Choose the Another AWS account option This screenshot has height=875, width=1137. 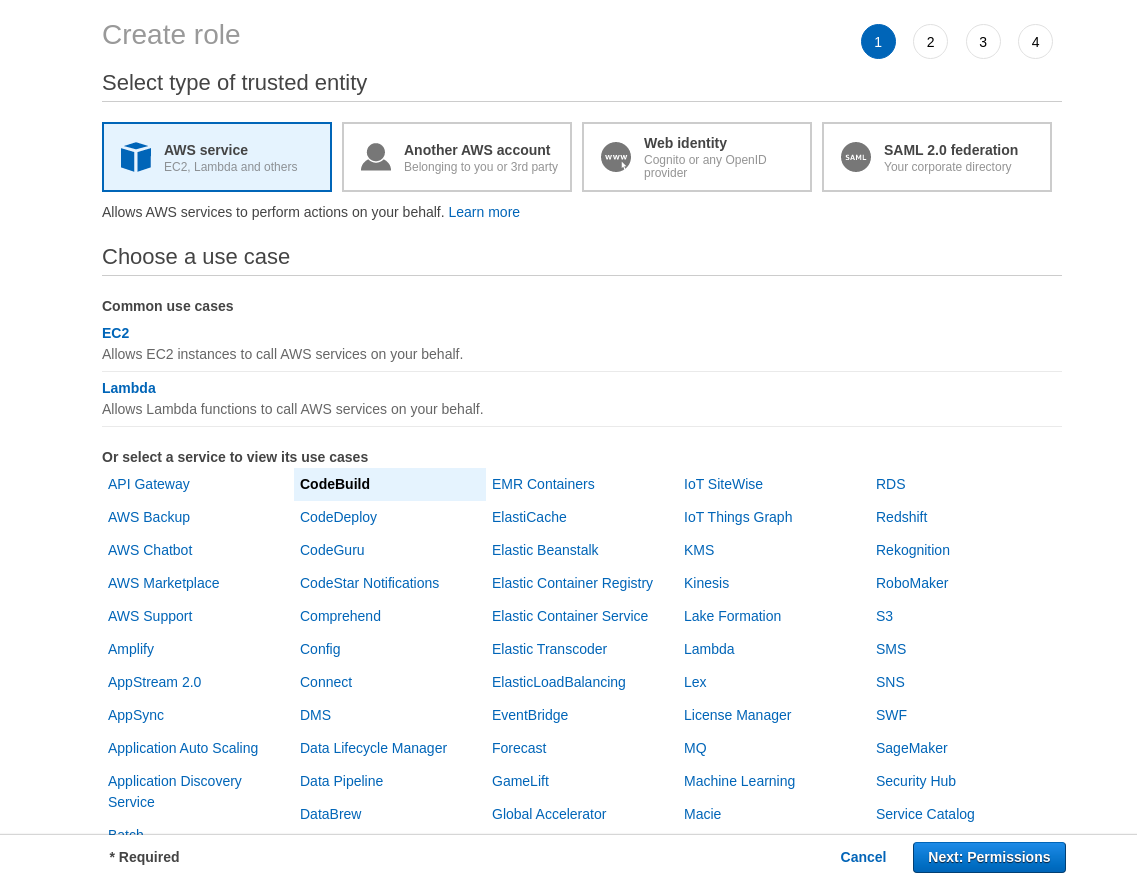pos(456,156)
